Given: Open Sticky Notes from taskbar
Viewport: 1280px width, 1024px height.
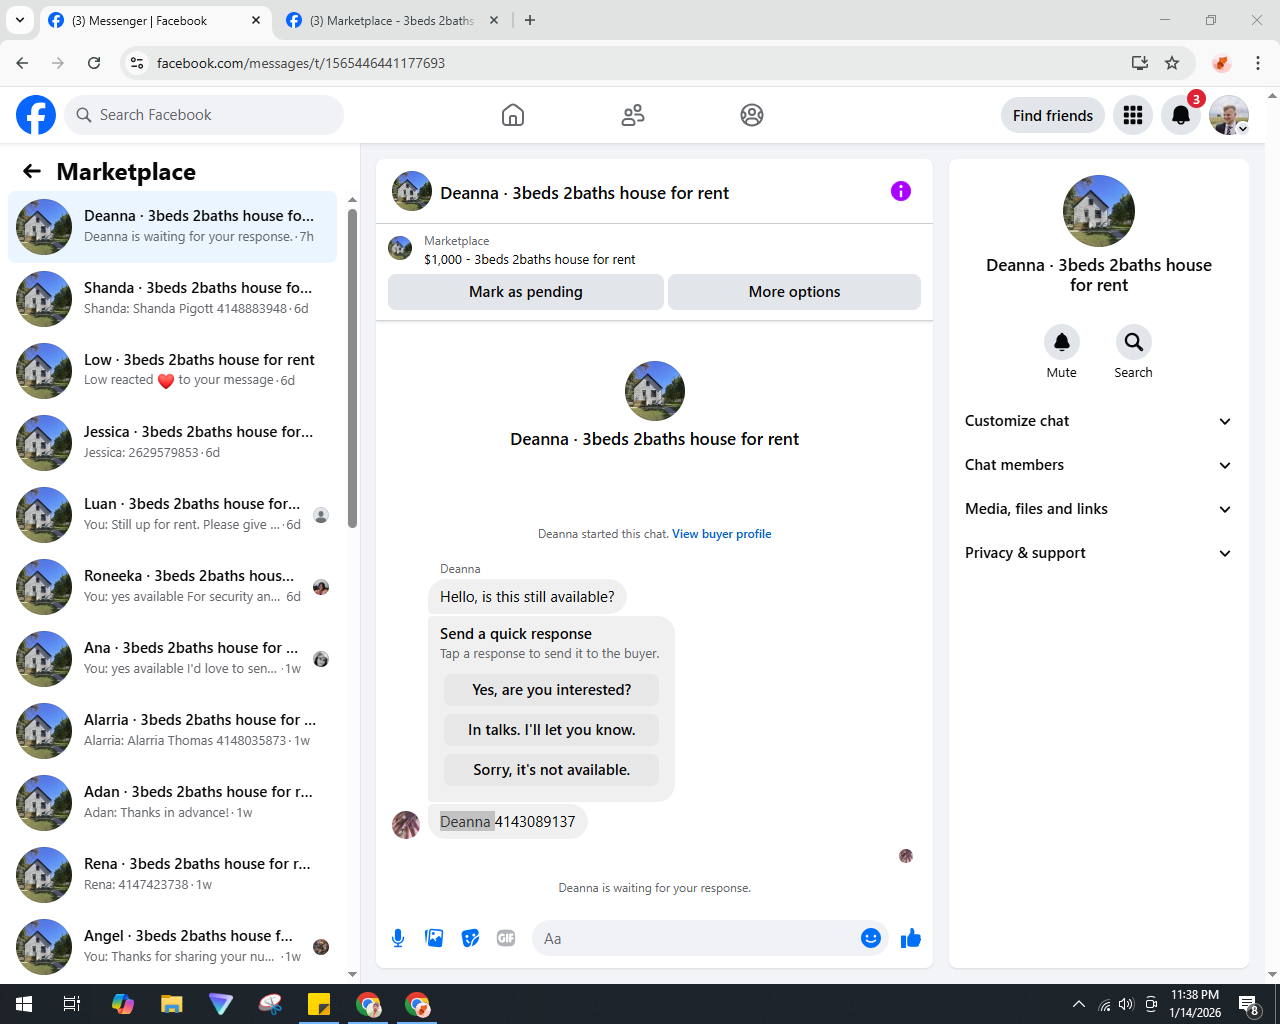Looking at the screenshot, I should [x=319, y=1004].
